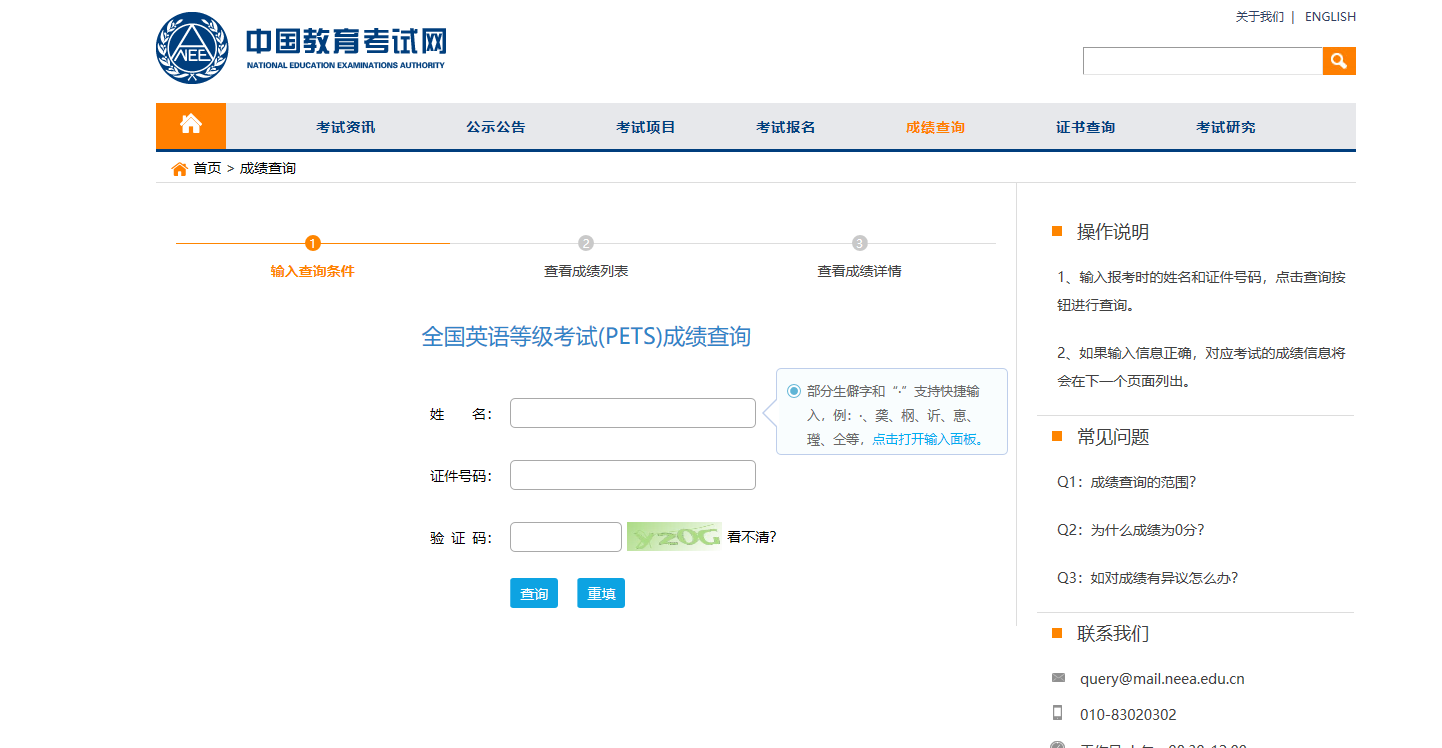Click email query@mail.neea.edu.cn
The height and width of the screenshot is (748, 1442).
point(1162,679)
